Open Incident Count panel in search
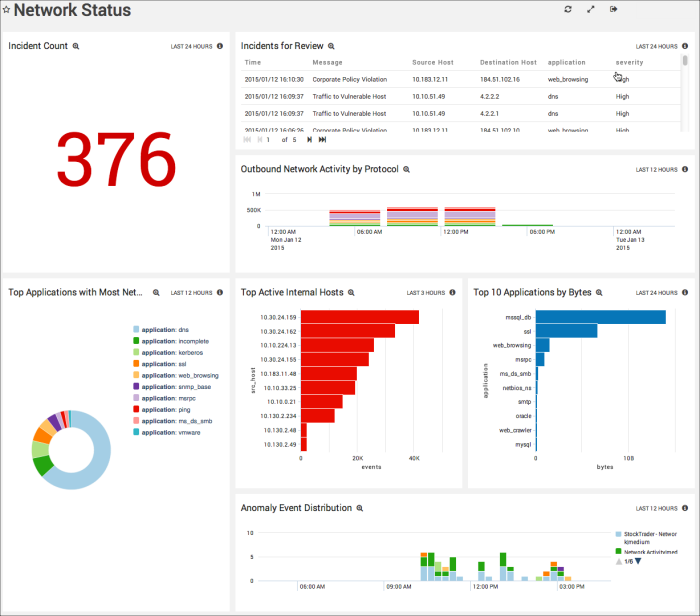Viewport: 700px width, 616px height. coord(76,46)
